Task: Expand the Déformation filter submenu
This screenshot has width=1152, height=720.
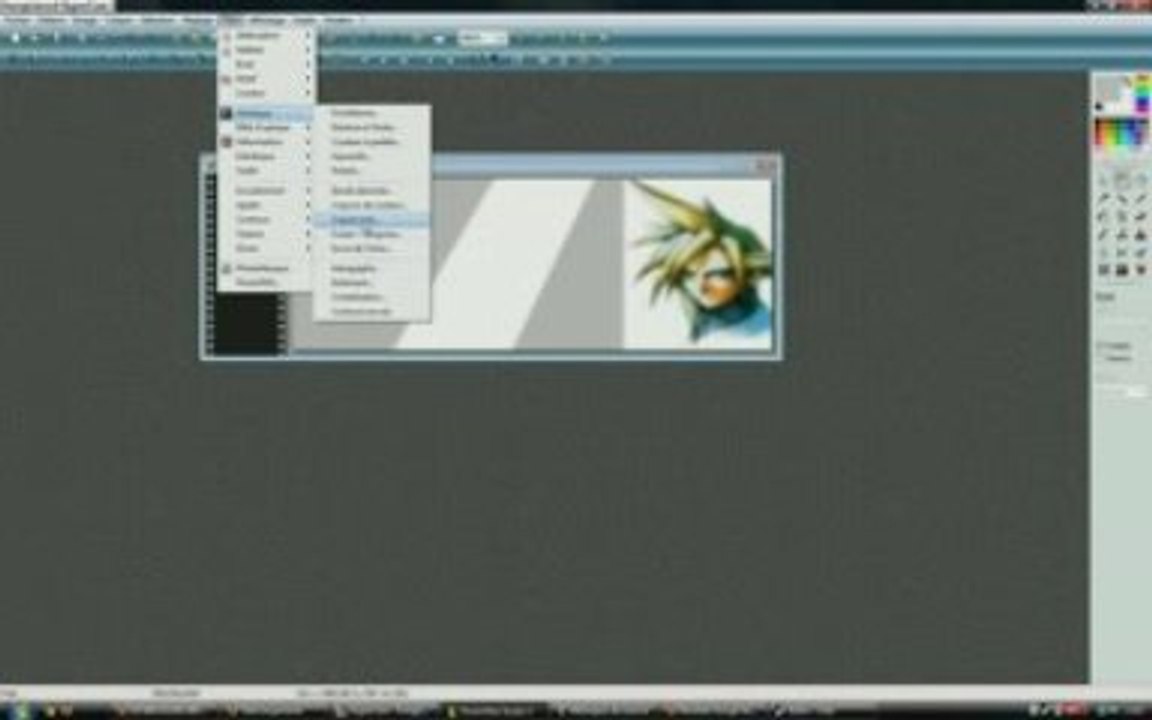Action: (266, 142)
